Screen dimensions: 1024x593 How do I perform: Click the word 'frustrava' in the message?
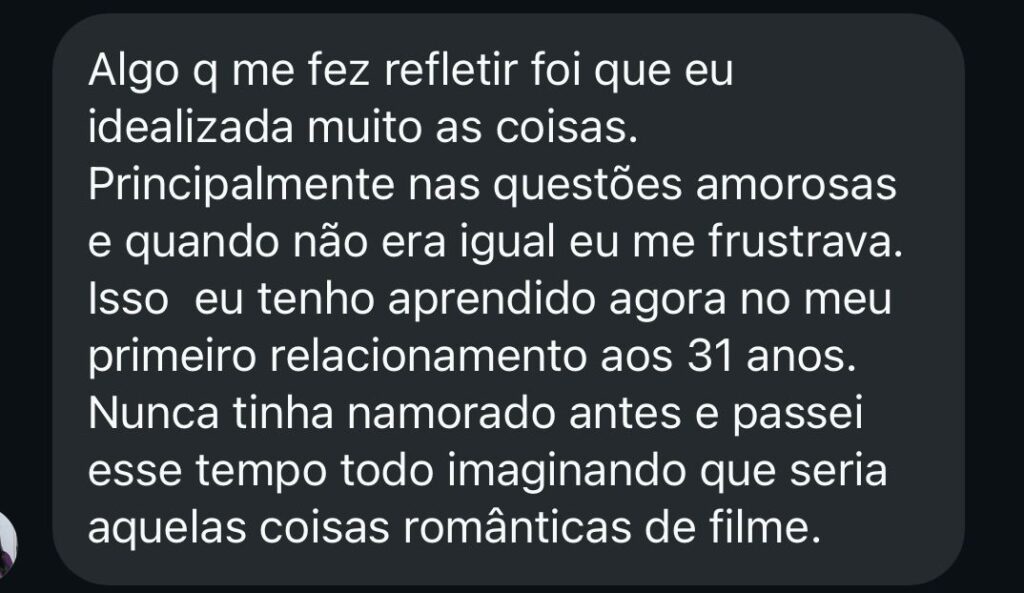point(805,242)
